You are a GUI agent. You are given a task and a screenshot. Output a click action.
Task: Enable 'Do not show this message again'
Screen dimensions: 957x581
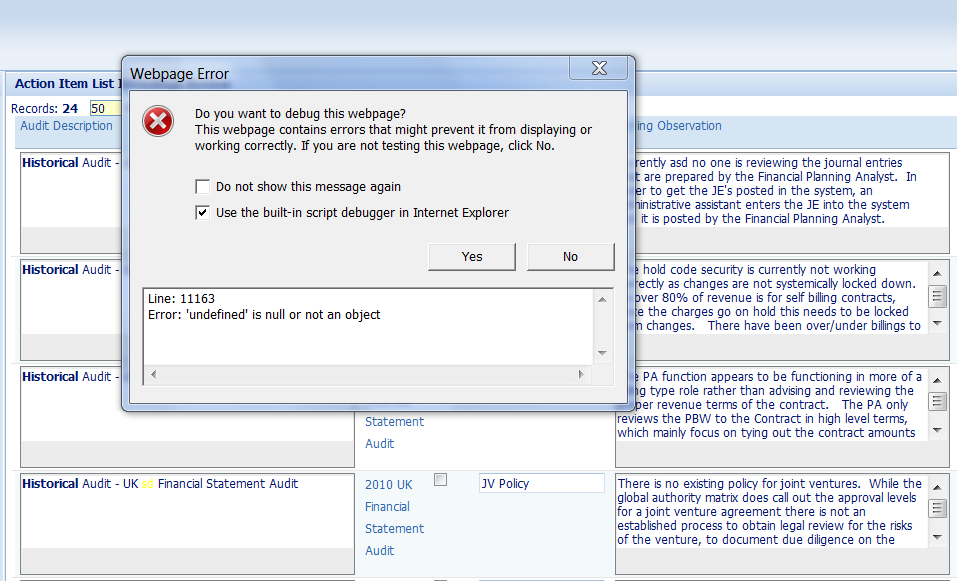(x=203, y=187)
